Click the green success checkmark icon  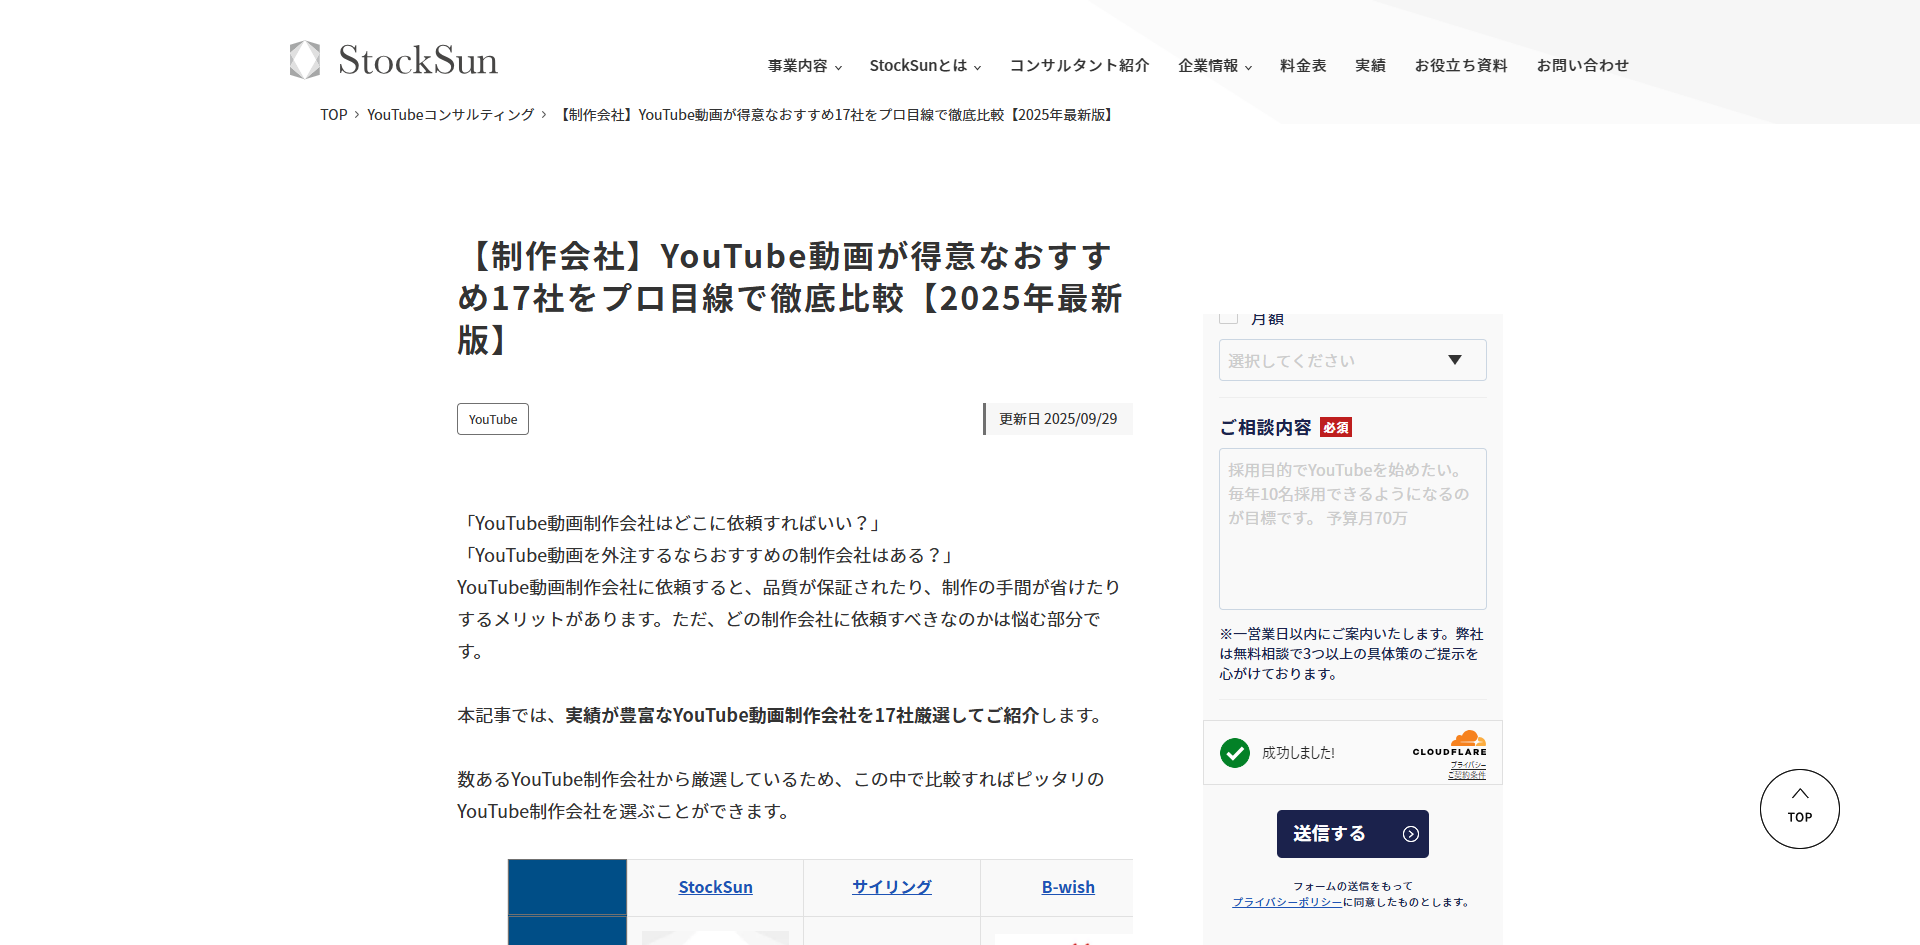click(x=1235, y=753)
